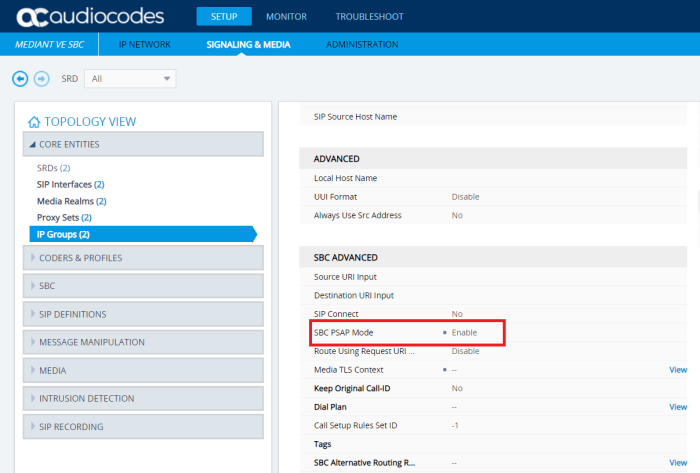Click View link for Media TLS Context
This screenshot has height=473, width=700.
click(x=677, y=369)
